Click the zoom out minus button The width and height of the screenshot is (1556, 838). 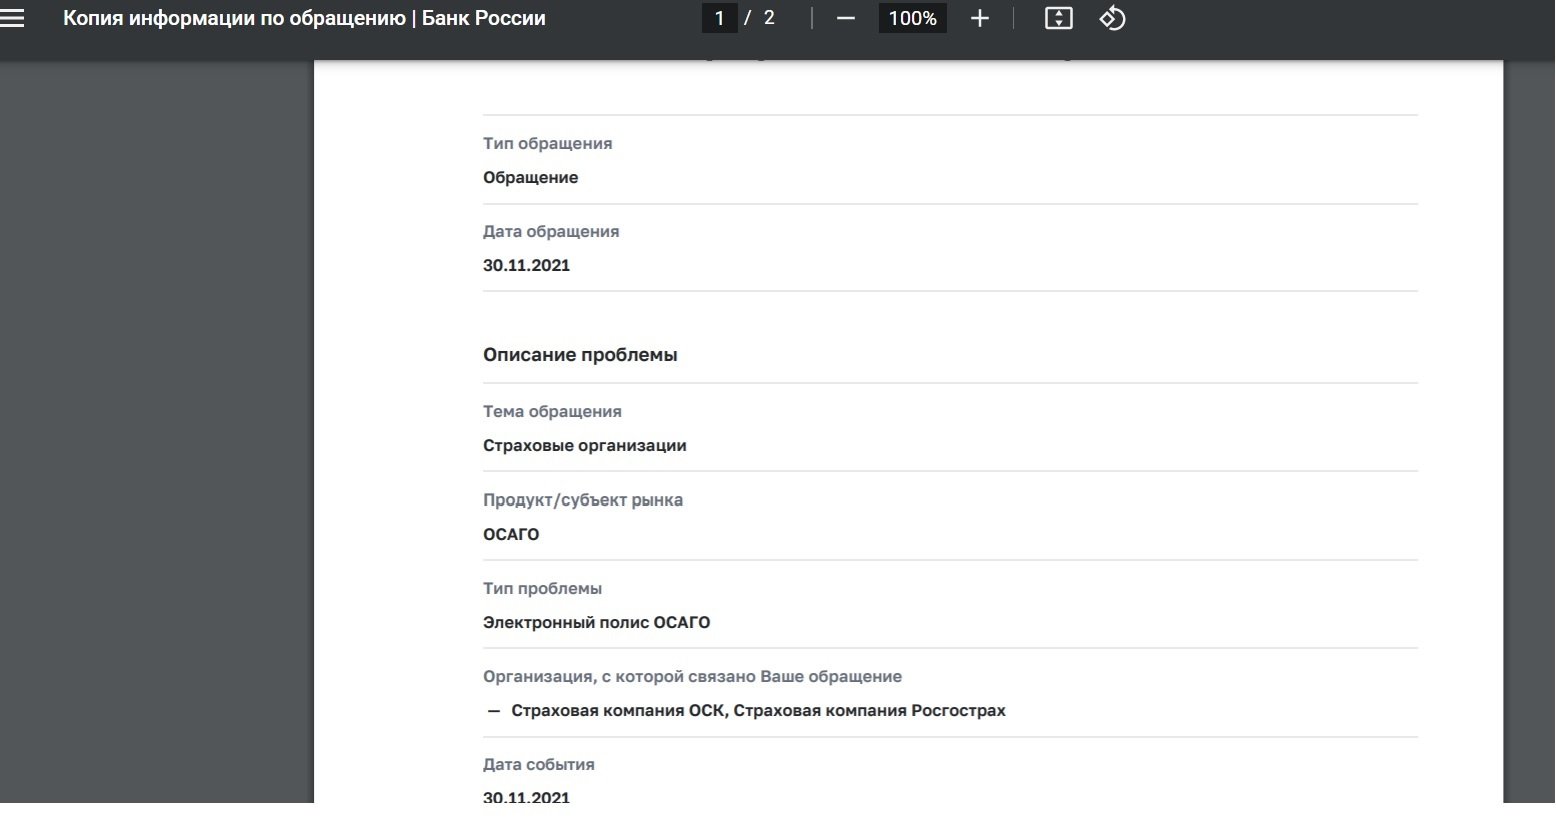tap(846, 18)
